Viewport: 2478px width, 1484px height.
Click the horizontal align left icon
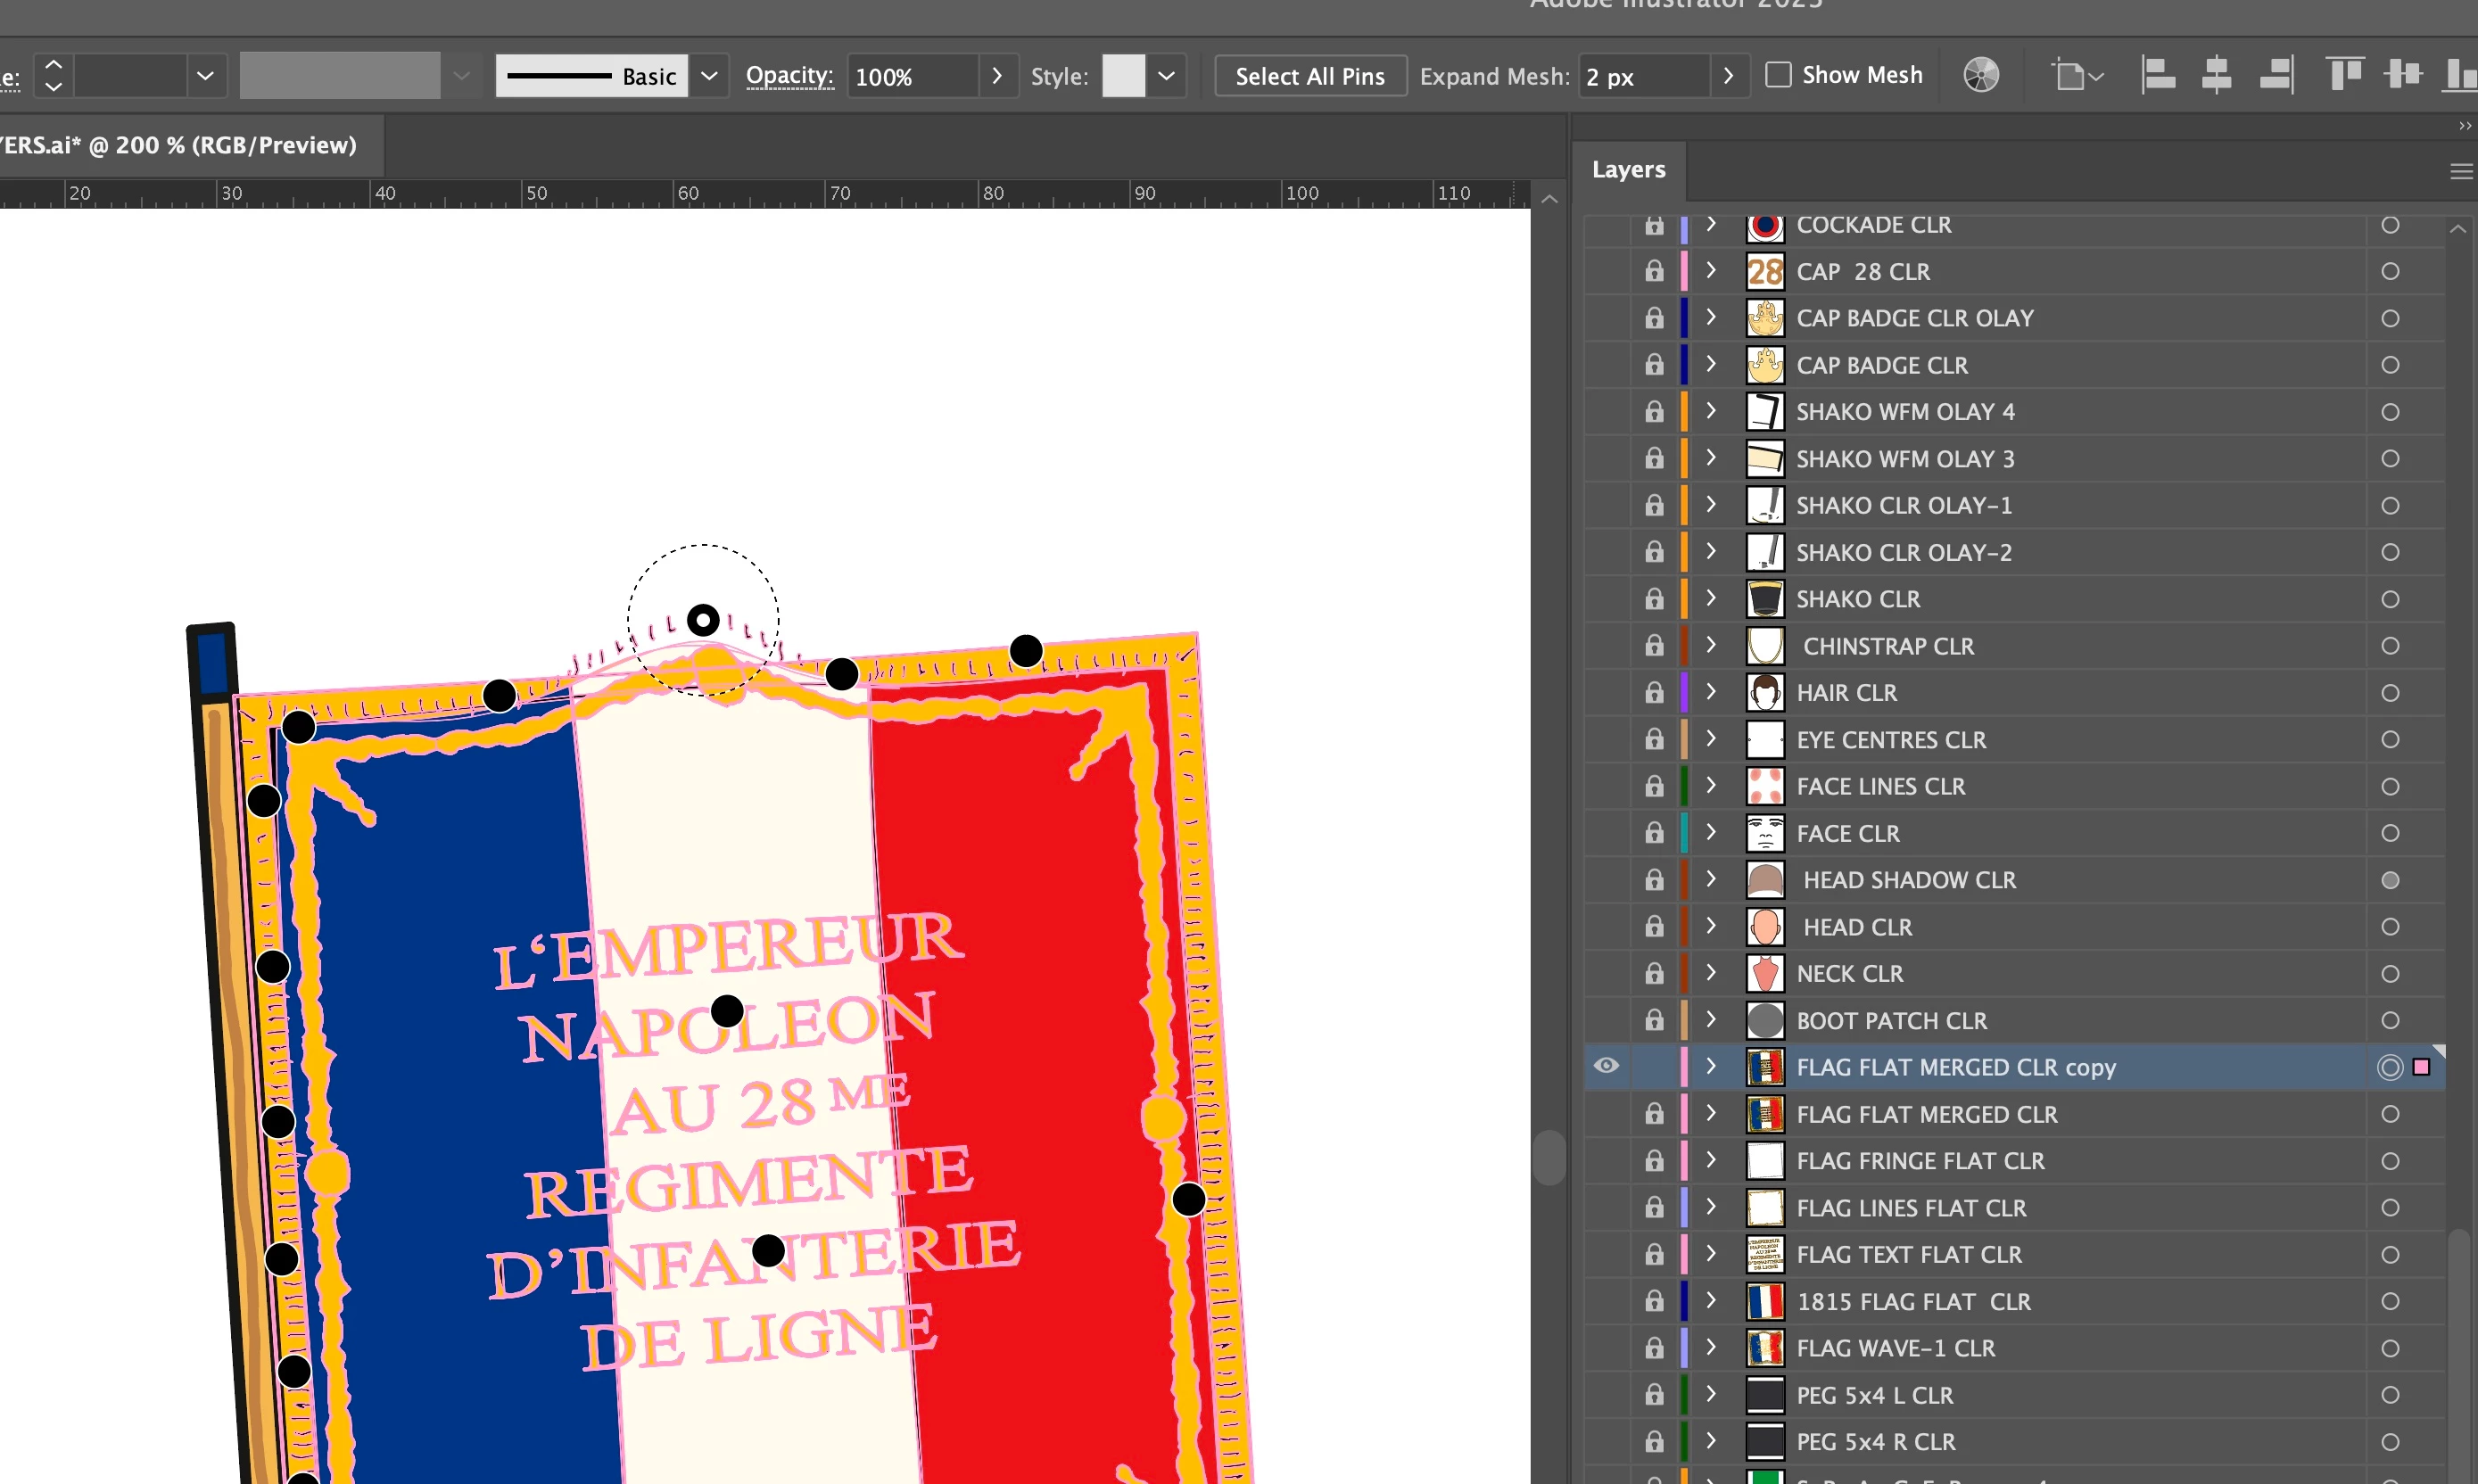2158,75
